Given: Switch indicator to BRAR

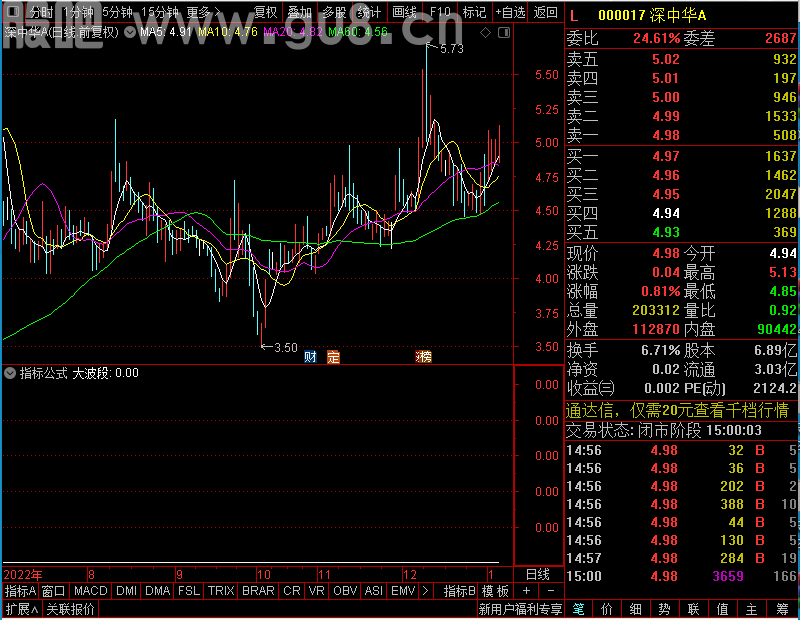Looking at the screenshot, I should pyautogui.click(x=258, y=591).
